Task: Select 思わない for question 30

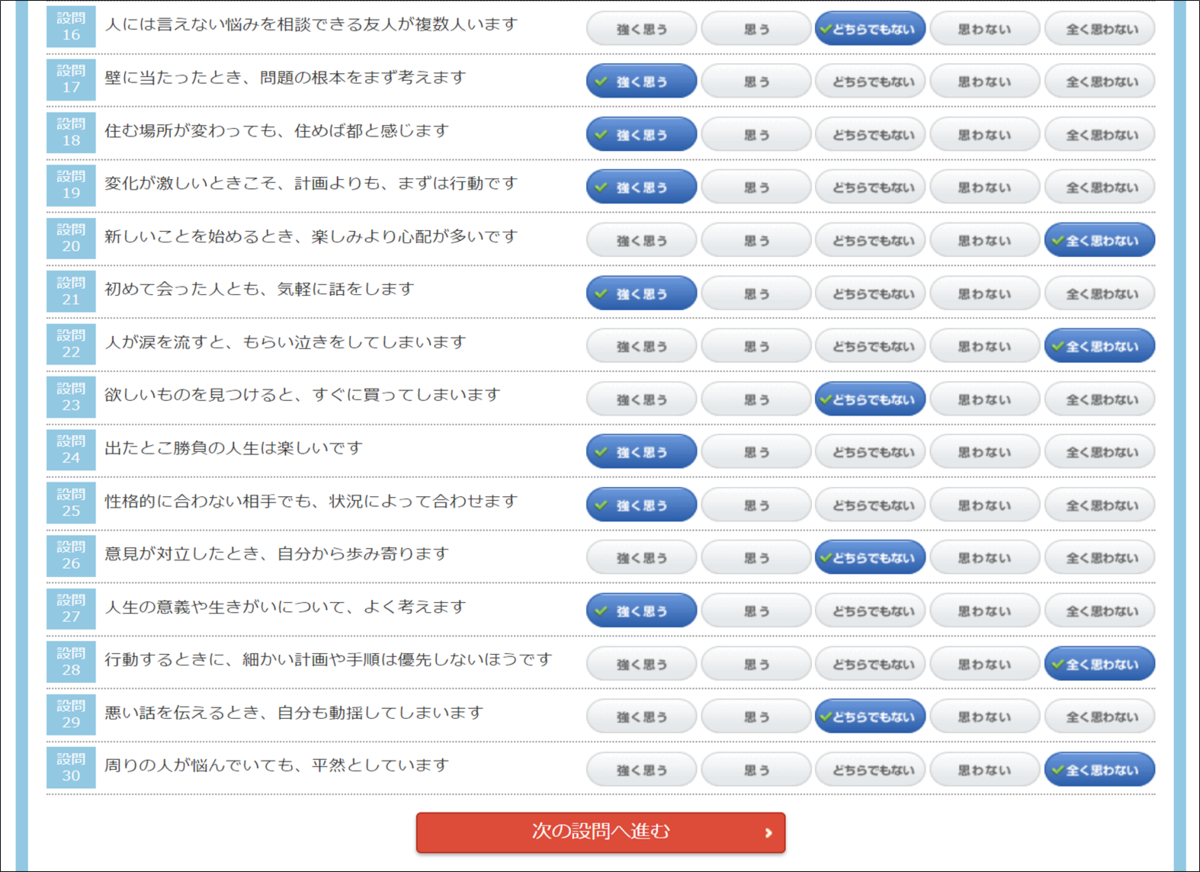Action: tap(985, 769)
